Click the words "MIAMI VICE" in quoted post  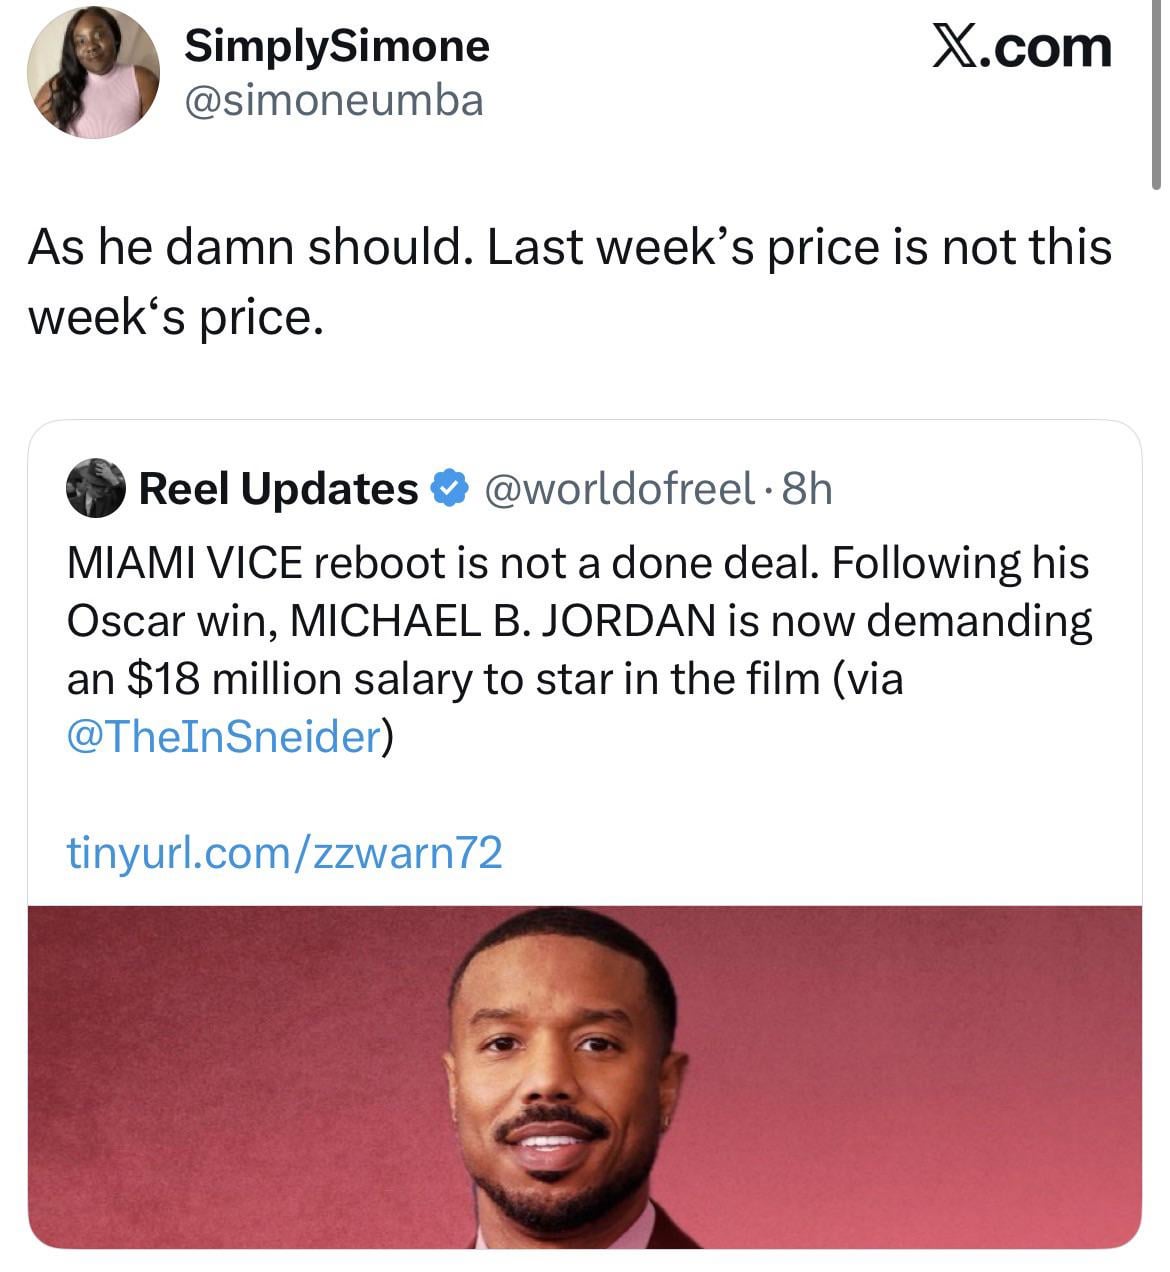[x=184, y=563]
